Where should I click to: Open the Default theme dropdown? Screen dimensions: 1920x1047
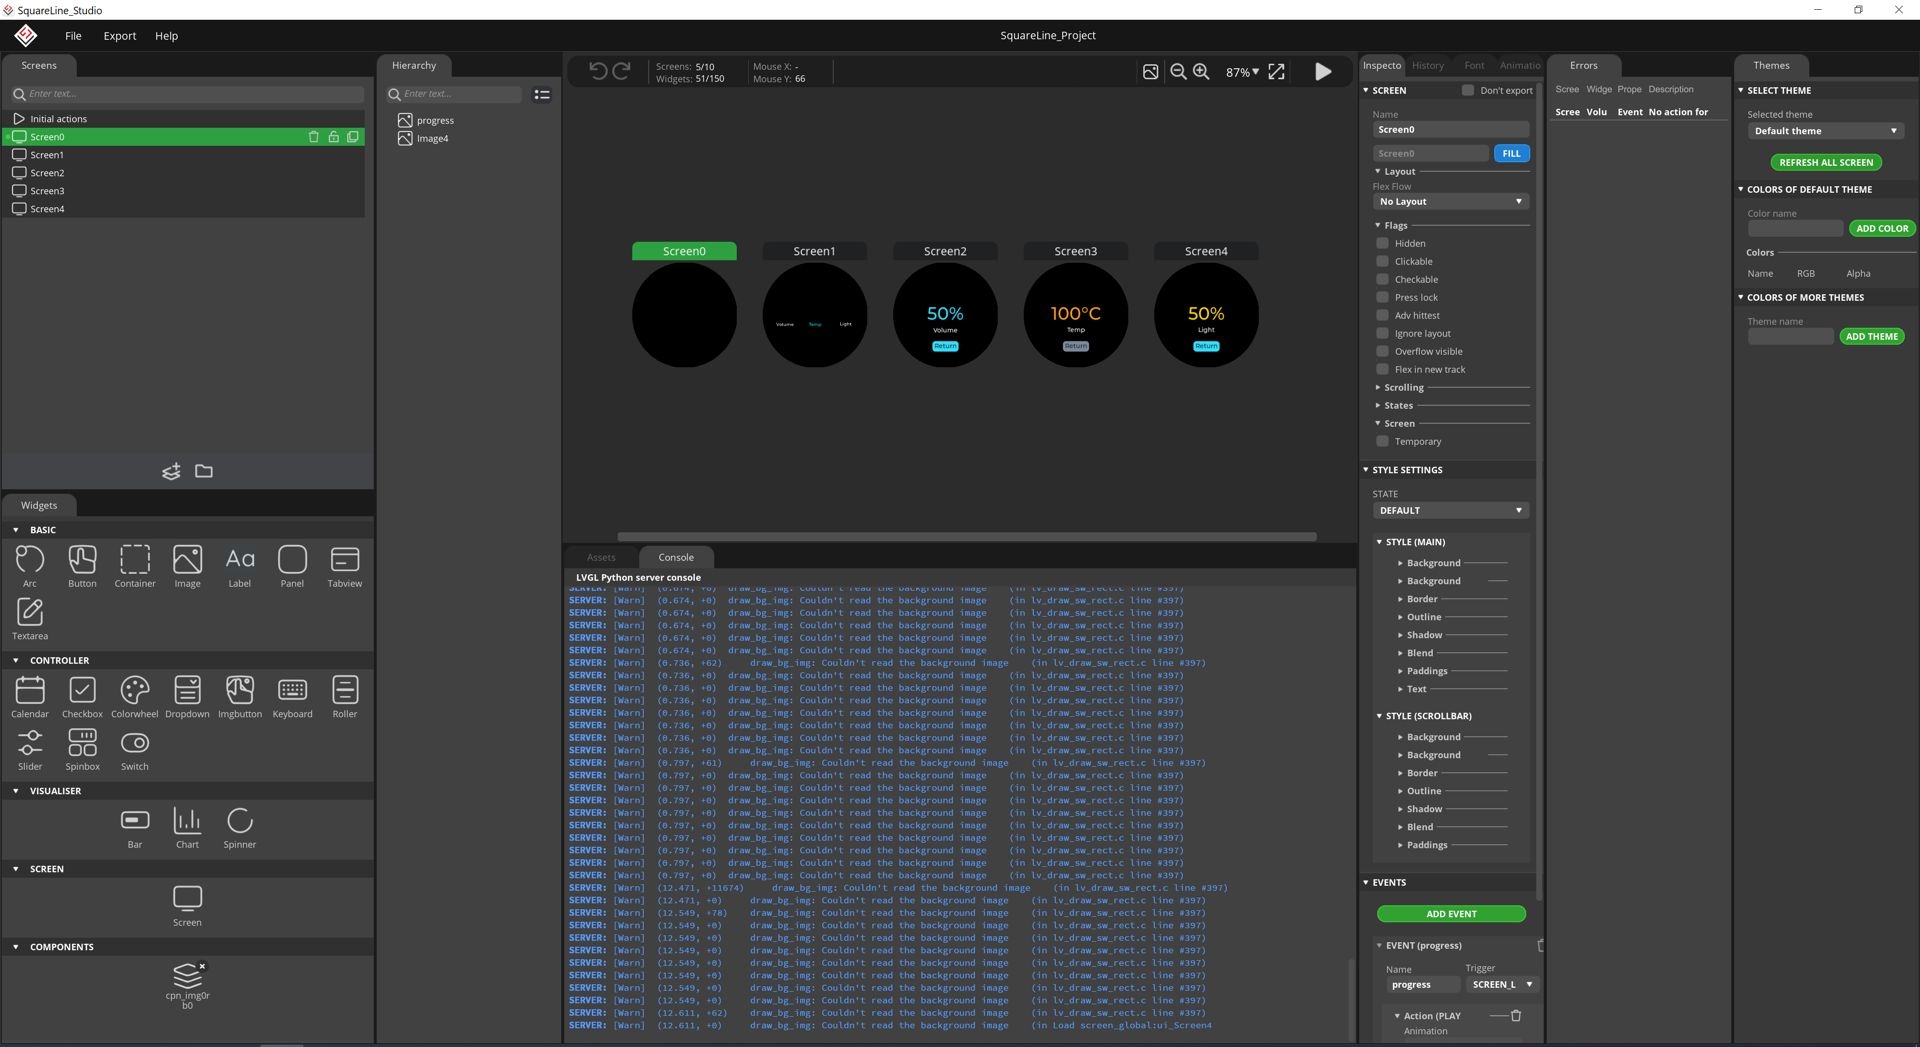(x=1824, y=131)
